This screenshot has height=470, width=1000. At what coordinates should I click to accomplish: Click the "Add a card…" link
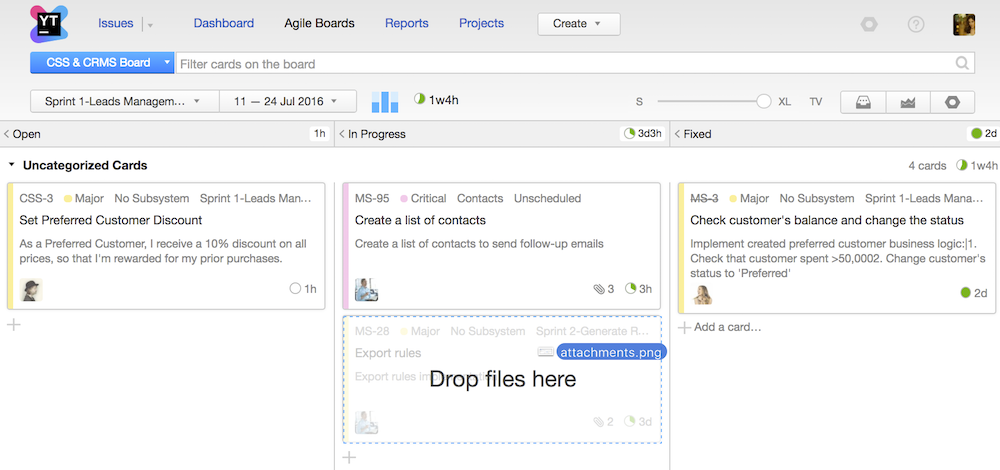(x=727, y=327)
